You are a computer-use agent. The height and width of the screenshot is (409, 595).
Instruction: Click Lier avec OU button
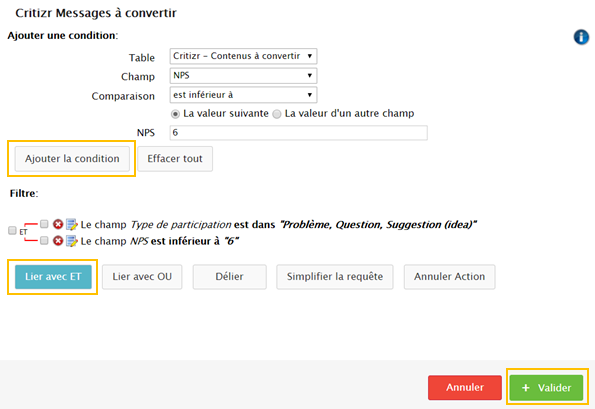(142, 277)
